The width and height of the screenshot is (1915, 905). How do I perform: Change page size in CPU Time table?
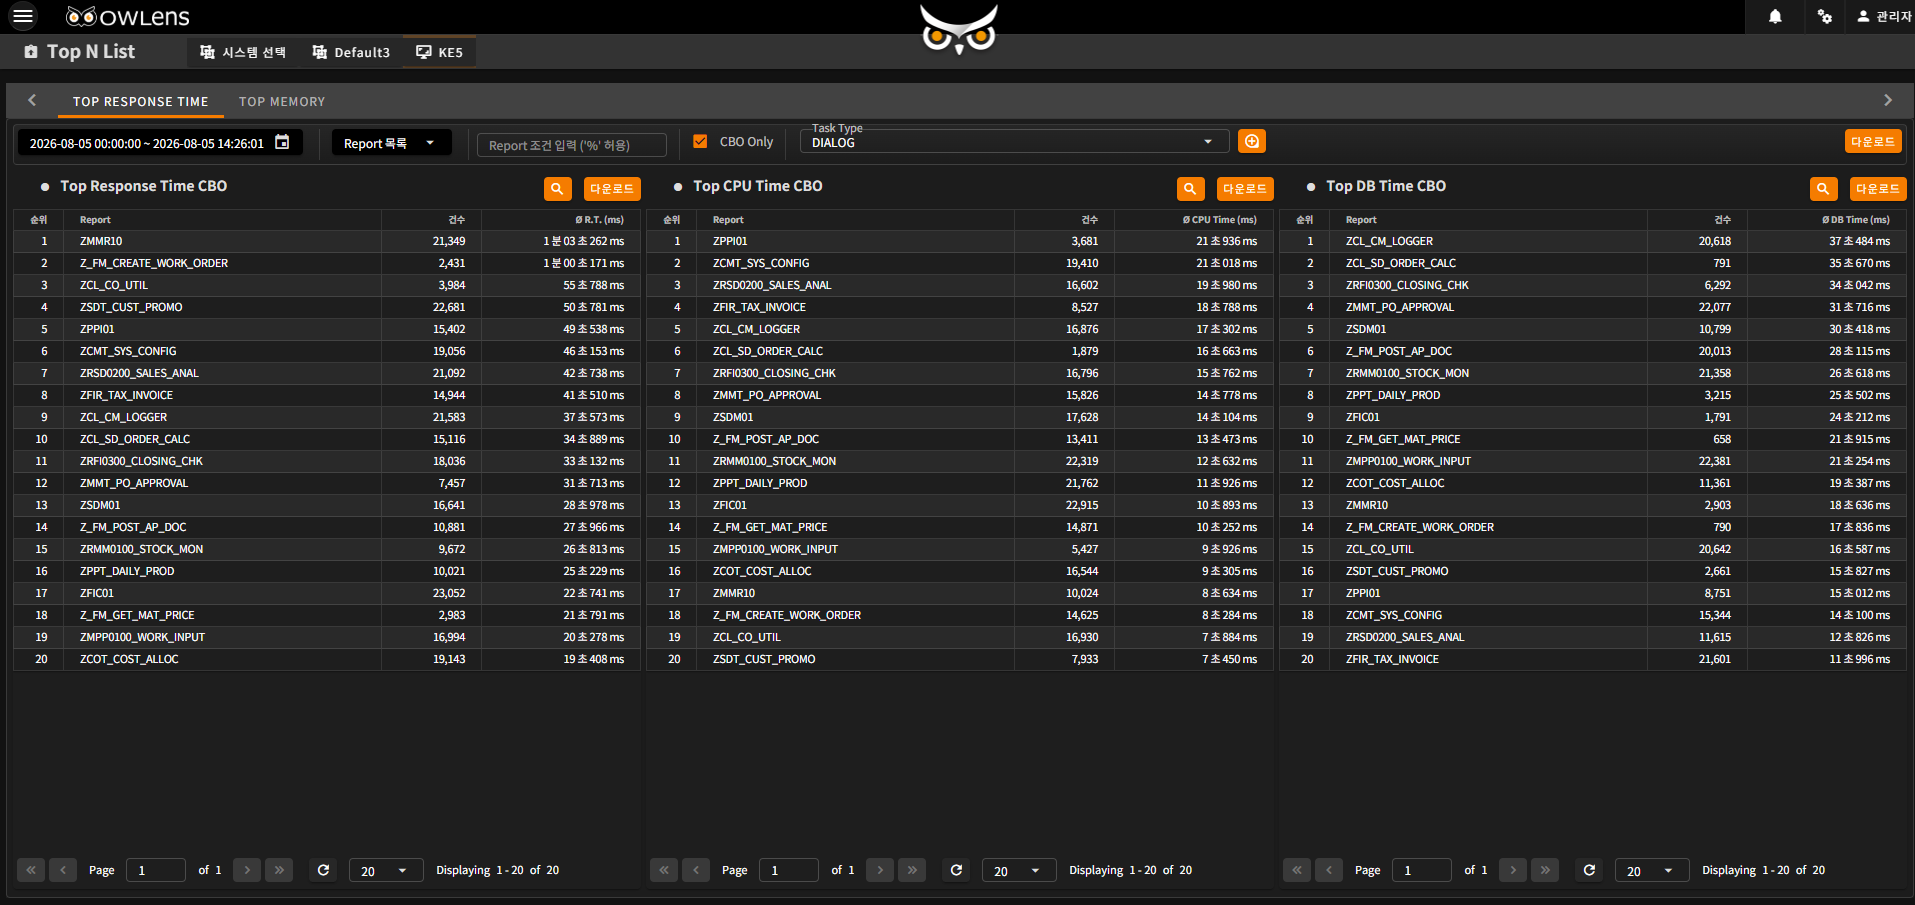pos(1018,870)
